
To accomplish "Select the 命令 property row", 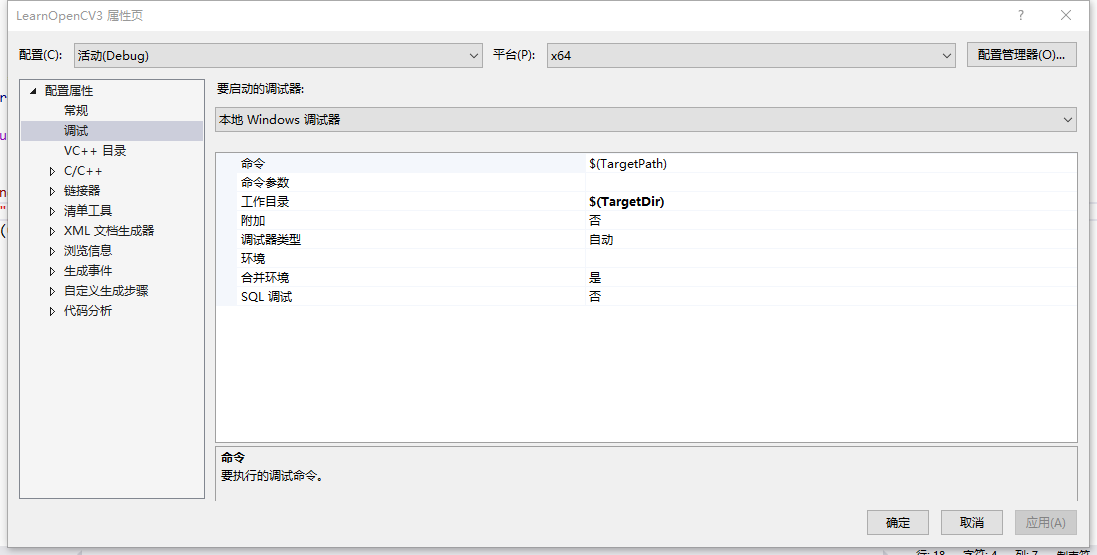I will pos(646,163).
